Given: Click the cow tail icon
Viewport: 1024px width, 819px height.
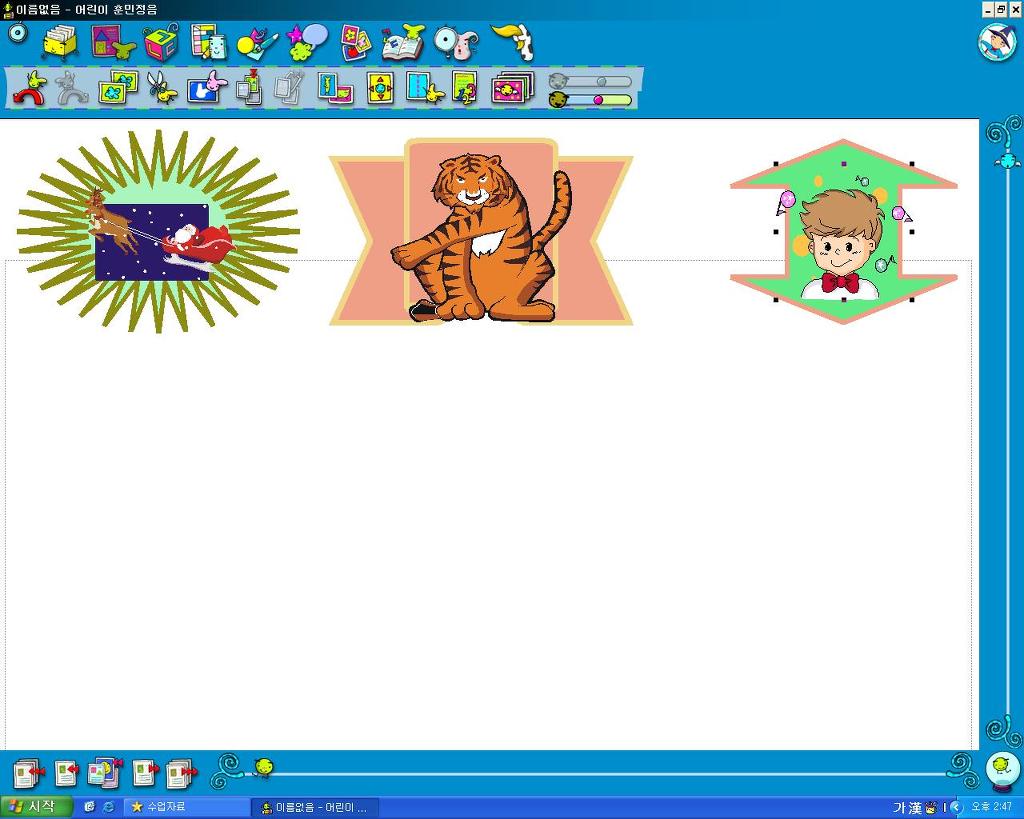Looking at the screenshot, I should pyautogui.click(x=513, y=42).
